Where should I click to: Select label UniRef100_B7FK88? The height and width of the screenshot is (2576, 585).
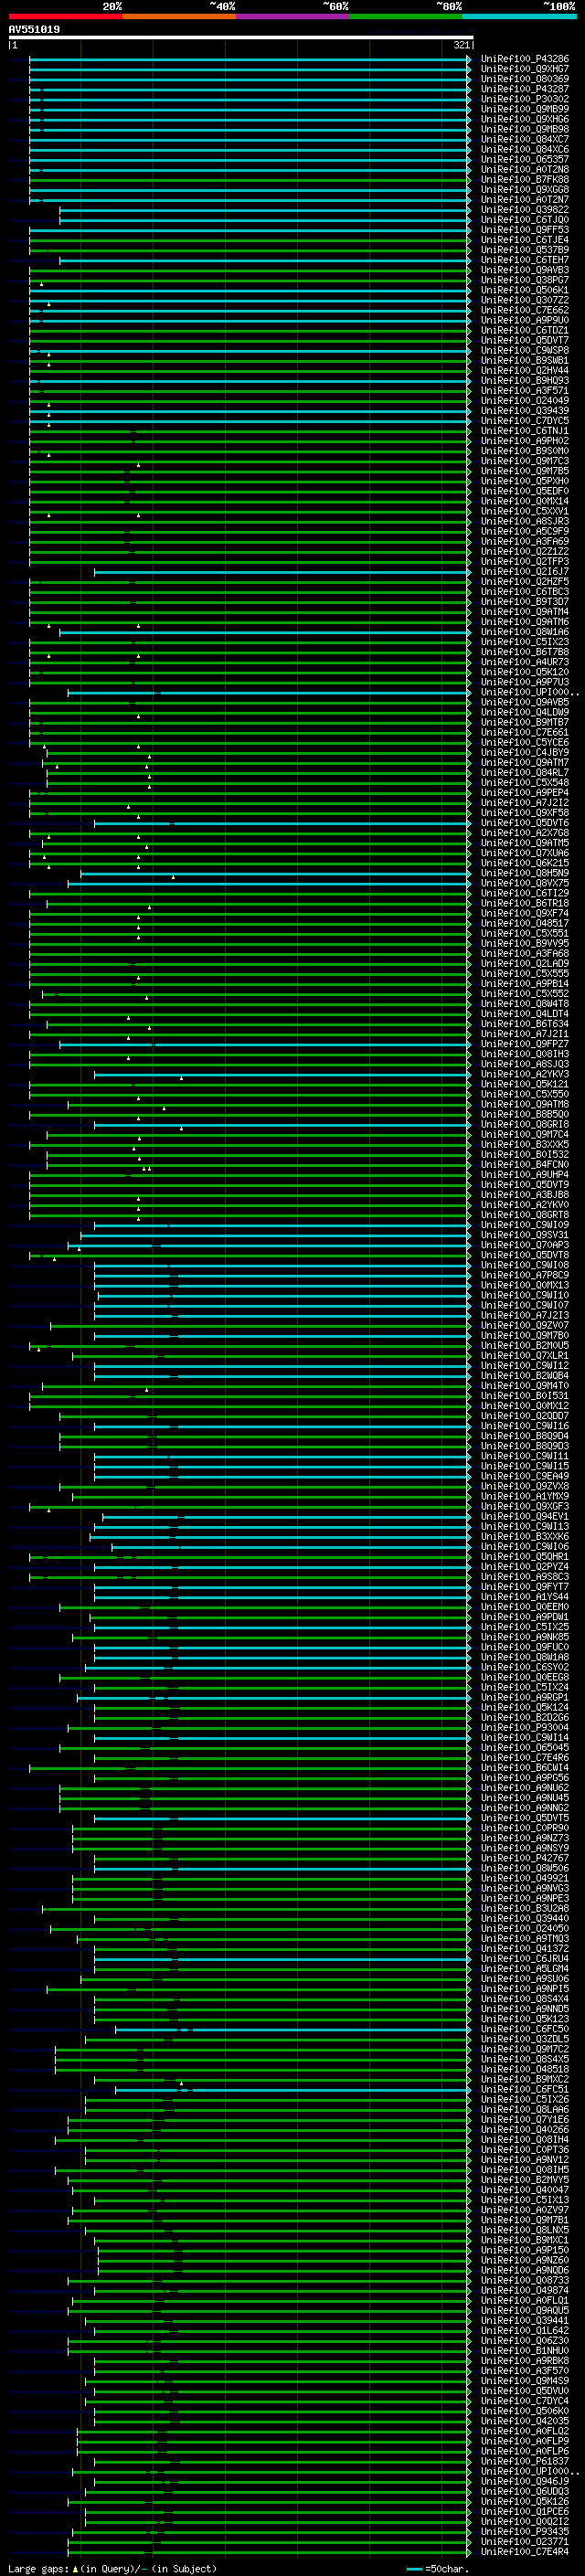525,179
